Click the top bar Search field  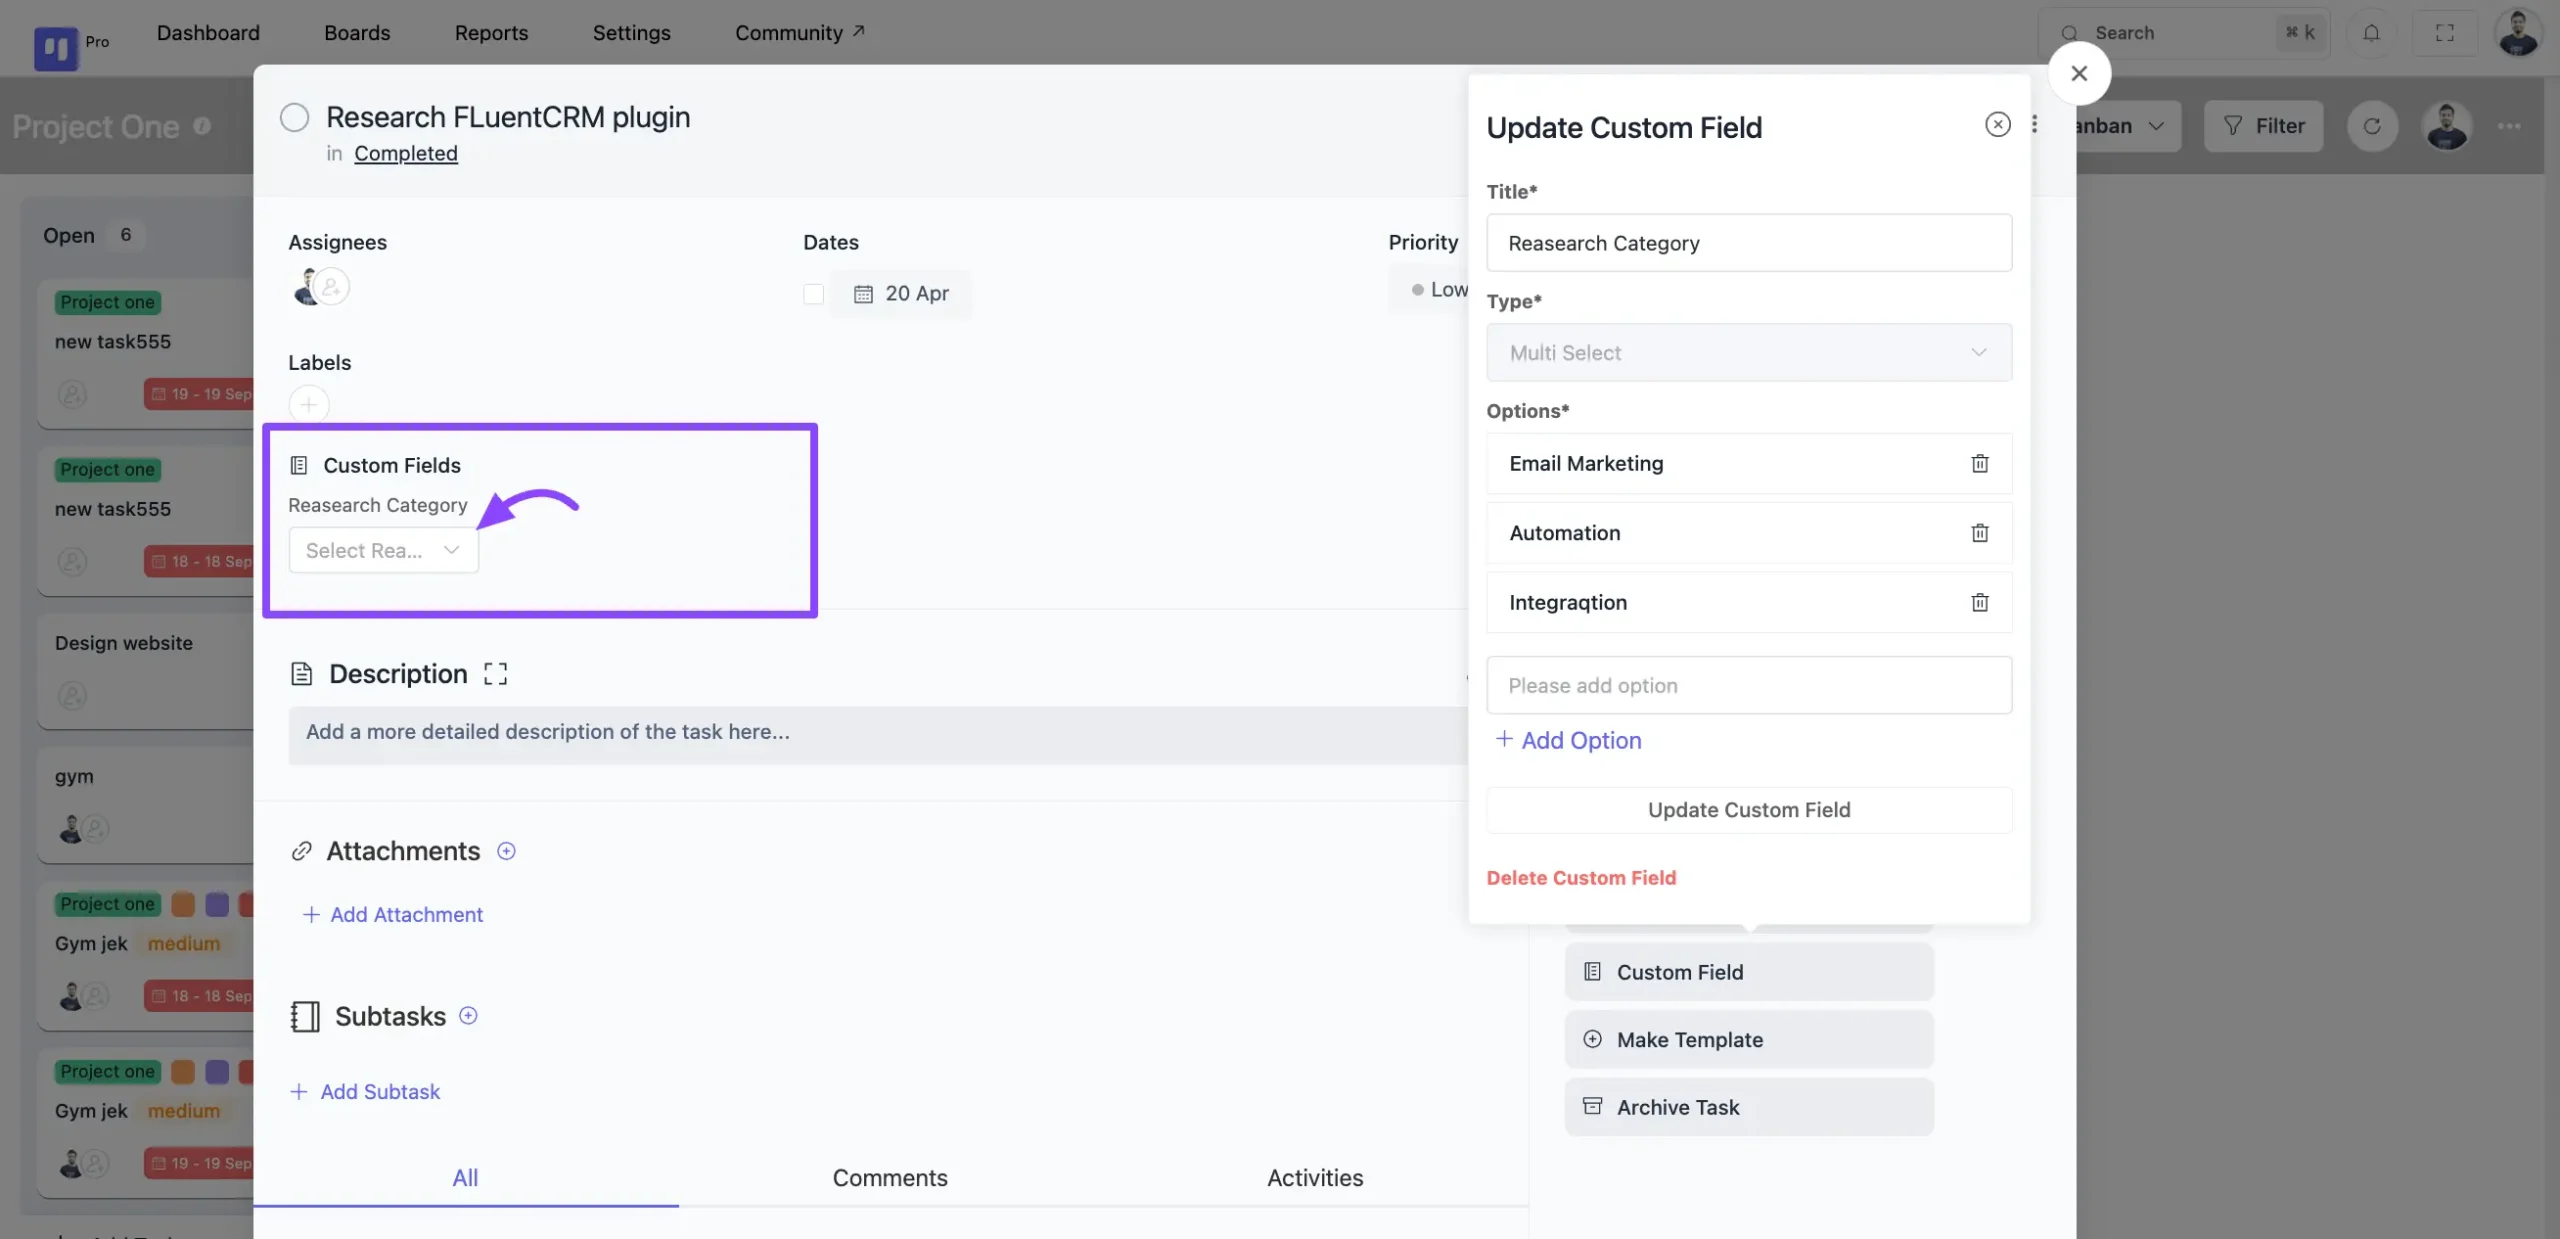[x=2184, y=33]
